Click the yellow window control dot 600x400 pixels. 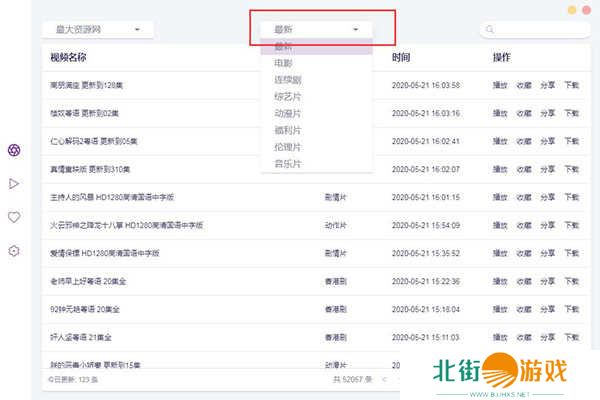pyautogui.click(x=571, y=10)
